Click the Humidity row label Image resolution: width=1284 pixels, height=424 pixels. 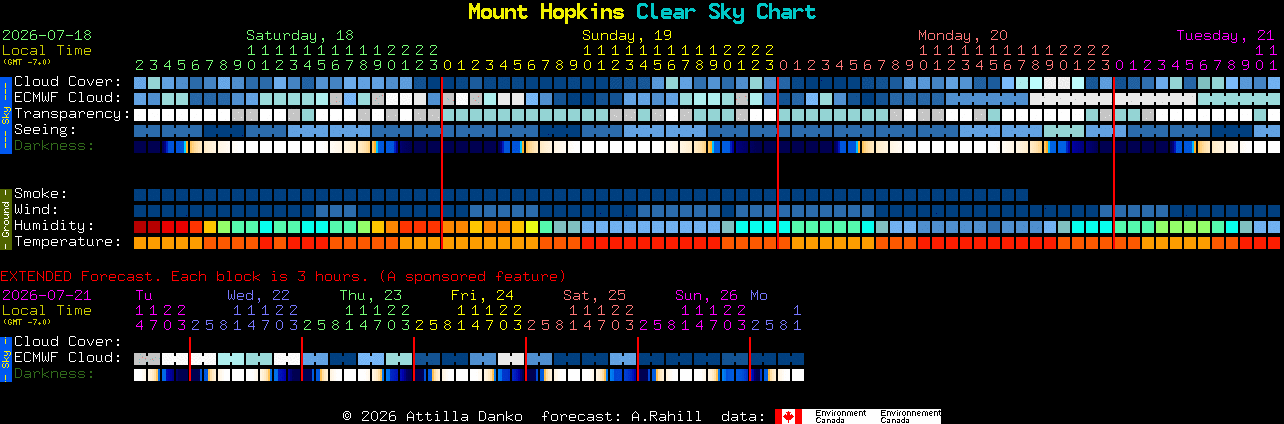[54, 226]
